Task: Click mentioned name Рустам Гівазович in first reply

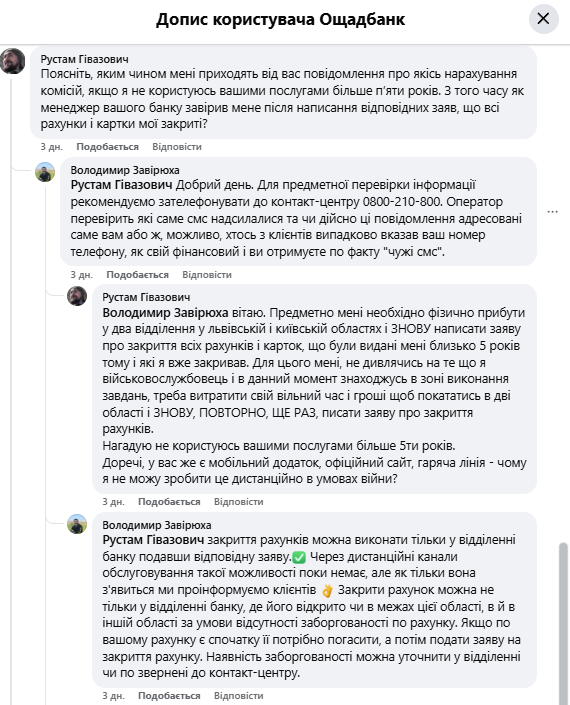Action: tap(121, 185)
